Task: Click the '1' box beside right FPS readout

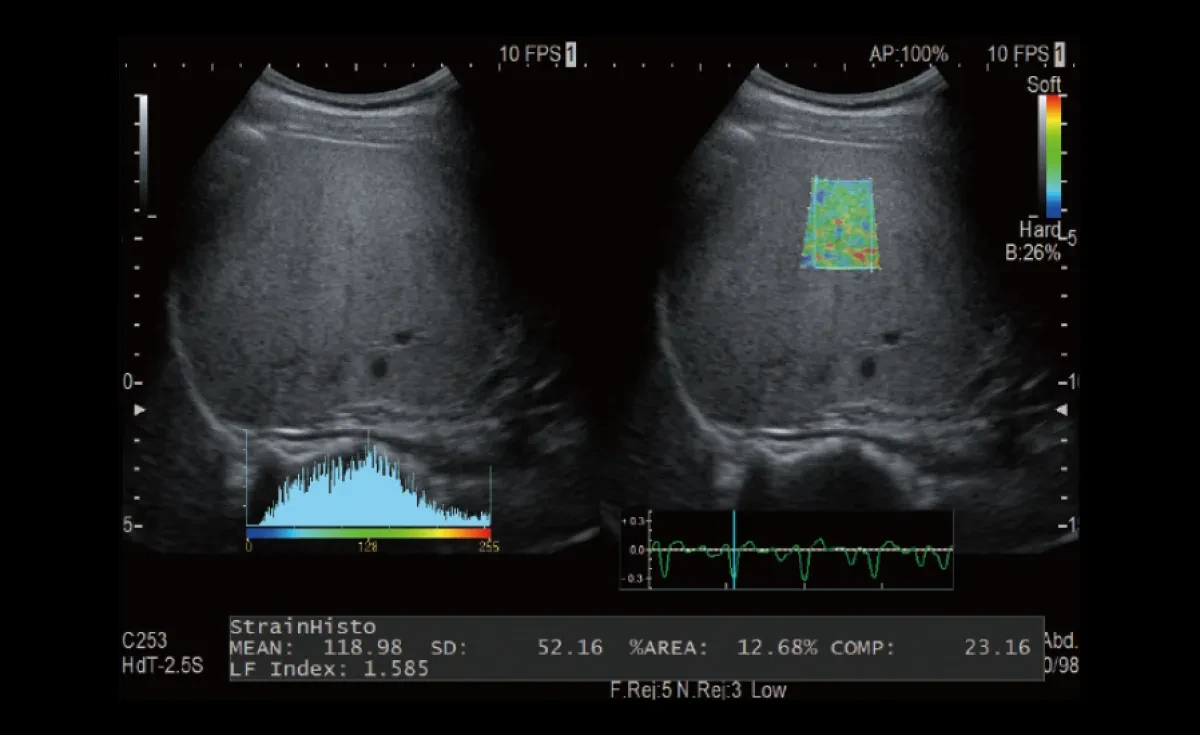Action: [x=1059, y=54]
